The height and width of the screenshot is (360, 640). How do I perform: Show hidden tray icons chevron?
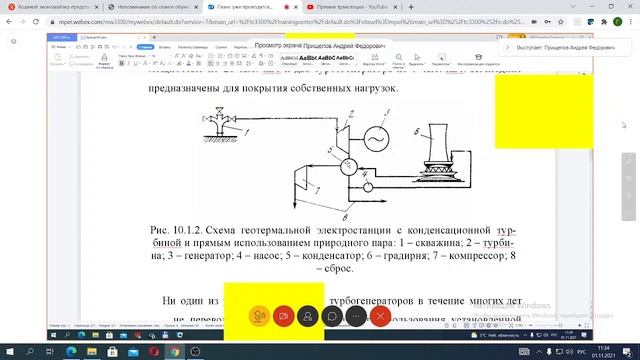539,351
